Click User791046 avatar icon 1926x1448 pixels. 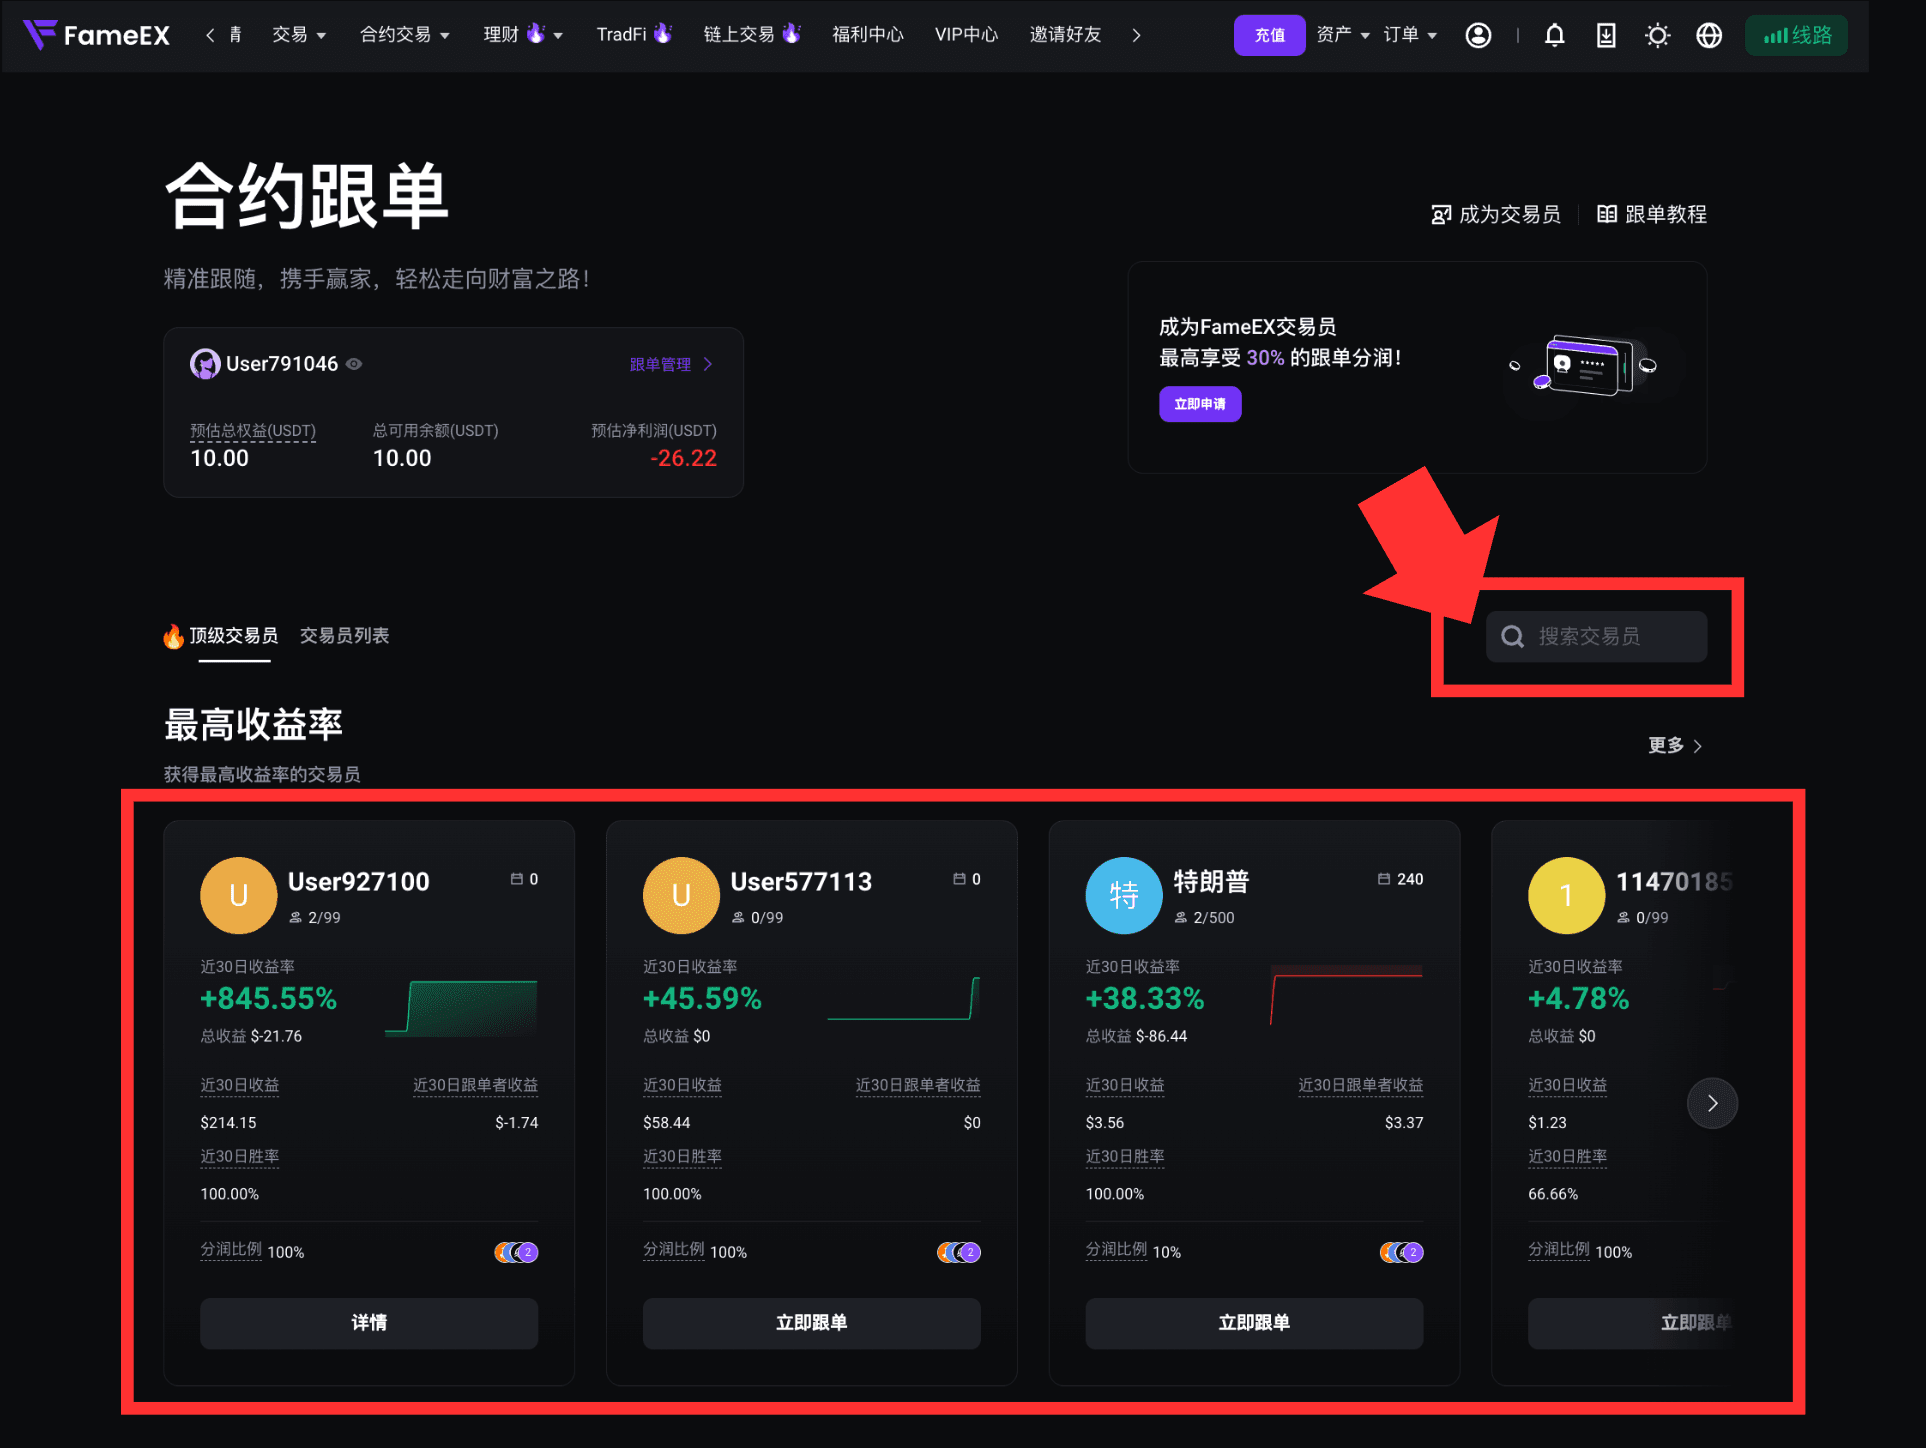click(x=205, y=364)
